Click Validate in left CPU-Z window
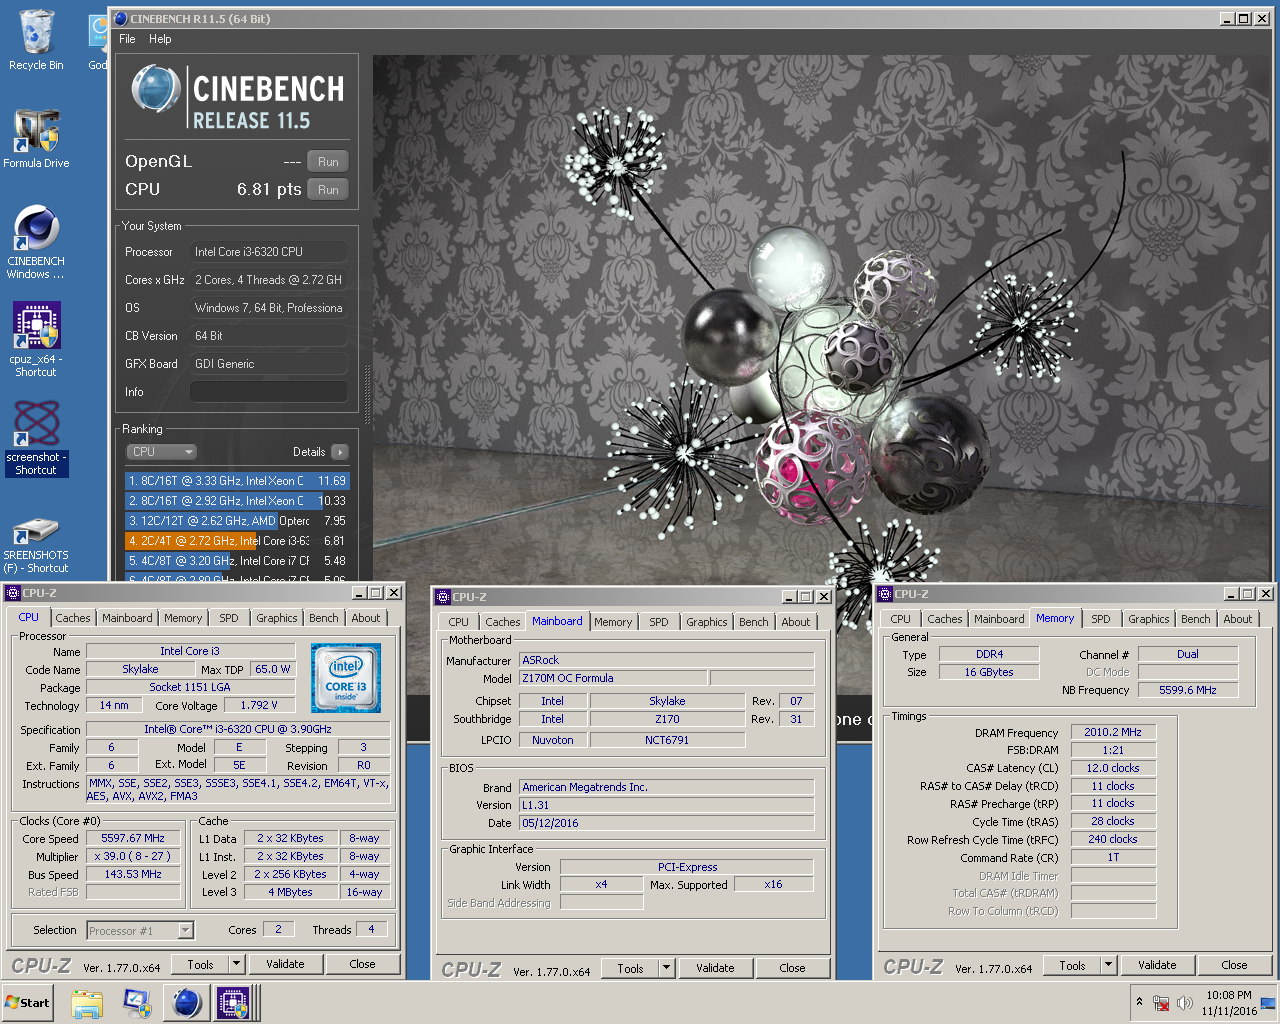Screen dimensions: 1280x1024 click(285, 965)
